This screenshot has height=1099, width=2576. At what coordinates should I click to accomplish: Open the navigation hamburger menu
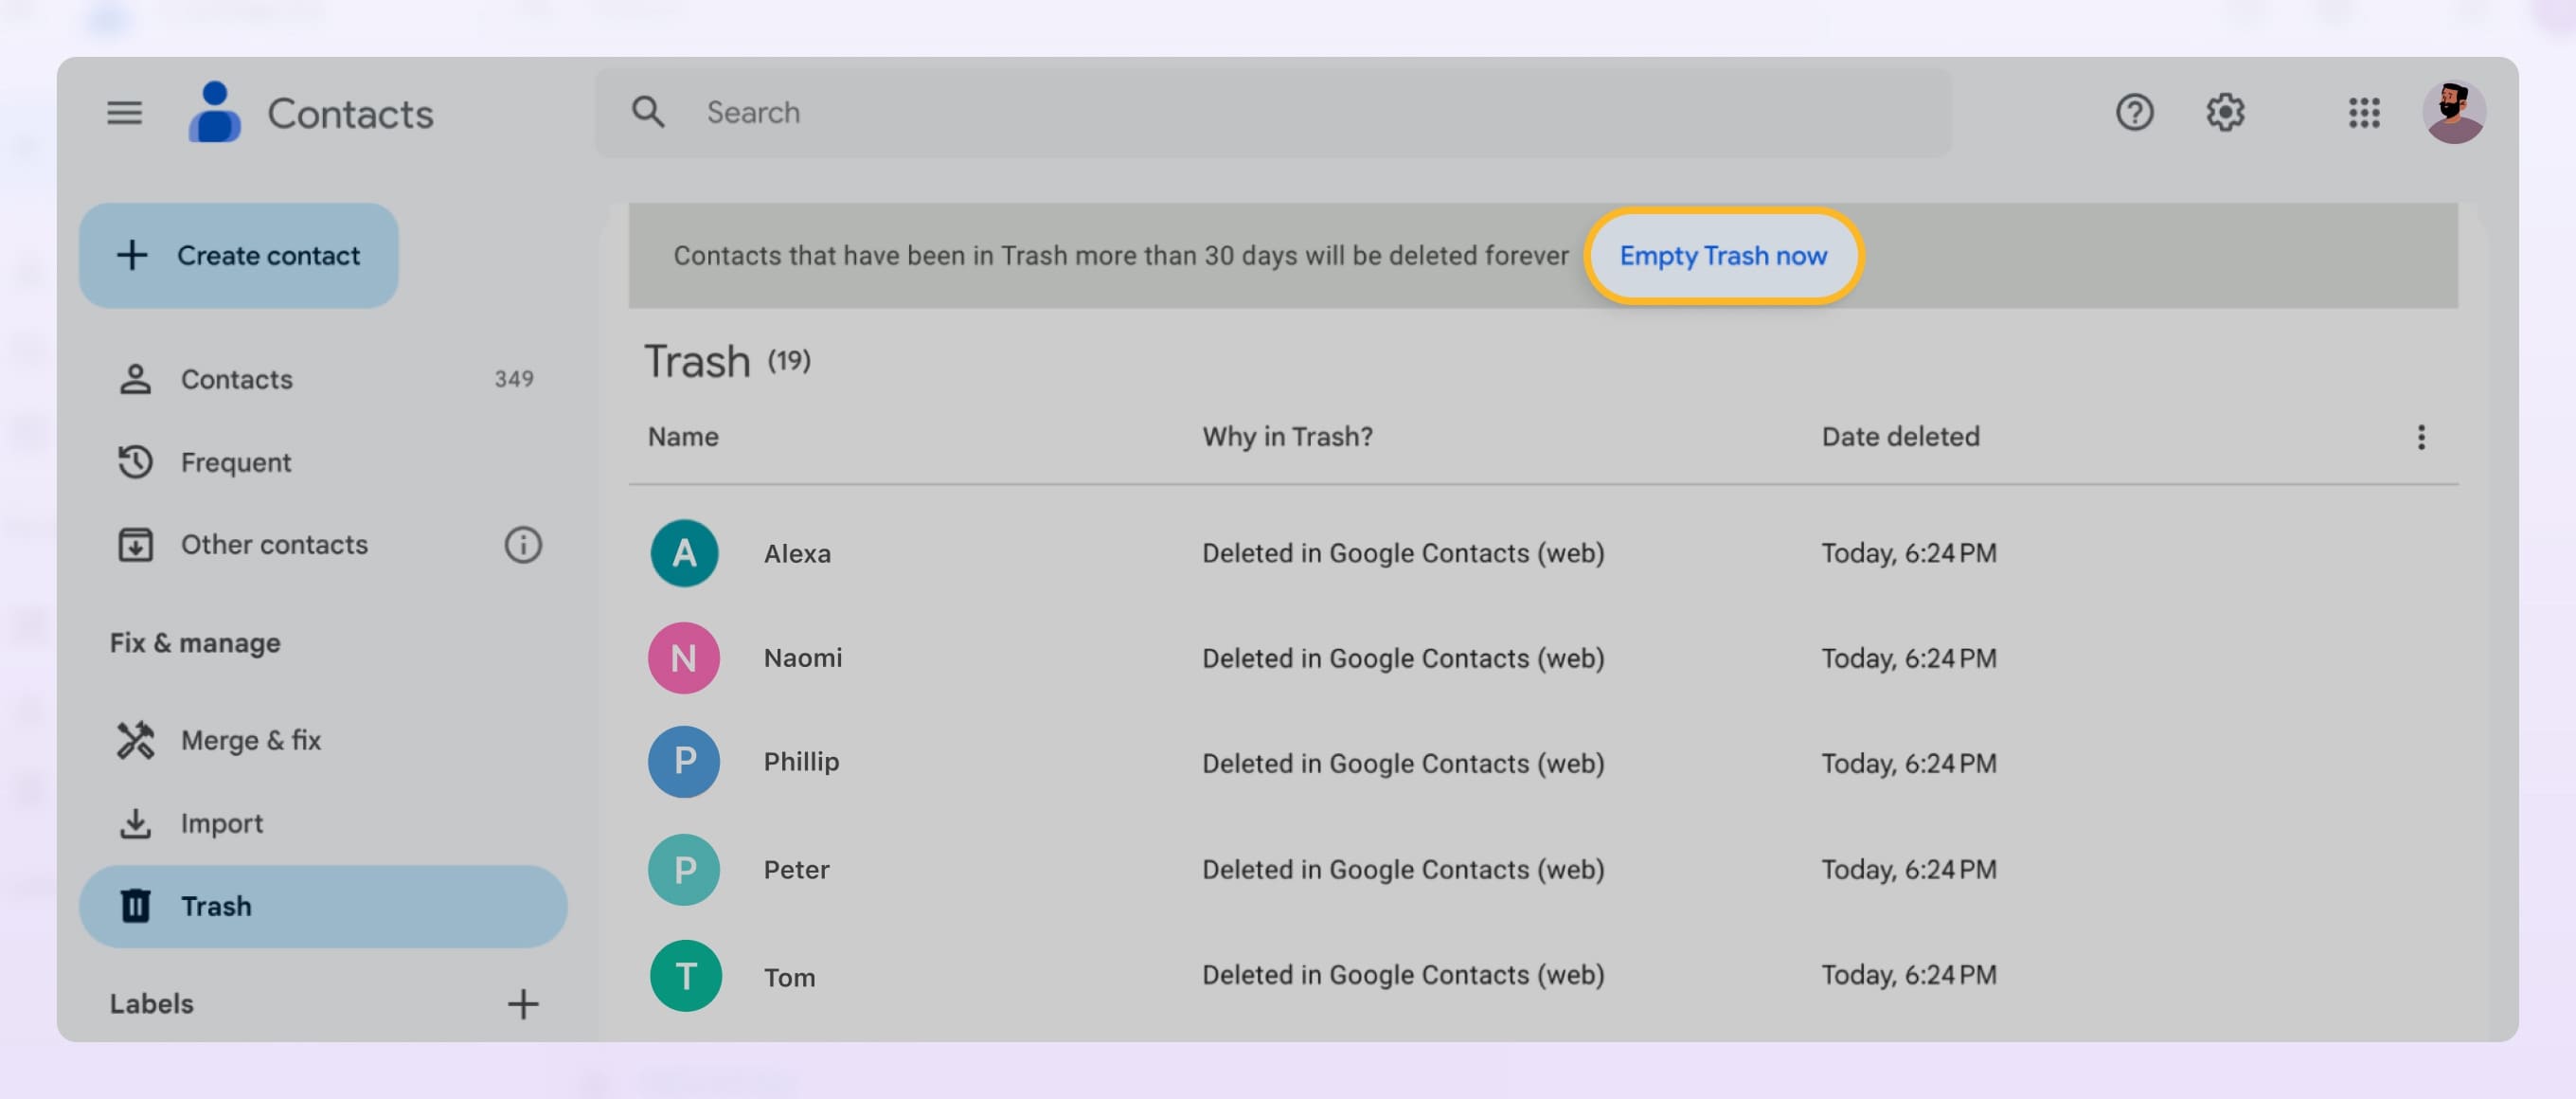(124, 113)
